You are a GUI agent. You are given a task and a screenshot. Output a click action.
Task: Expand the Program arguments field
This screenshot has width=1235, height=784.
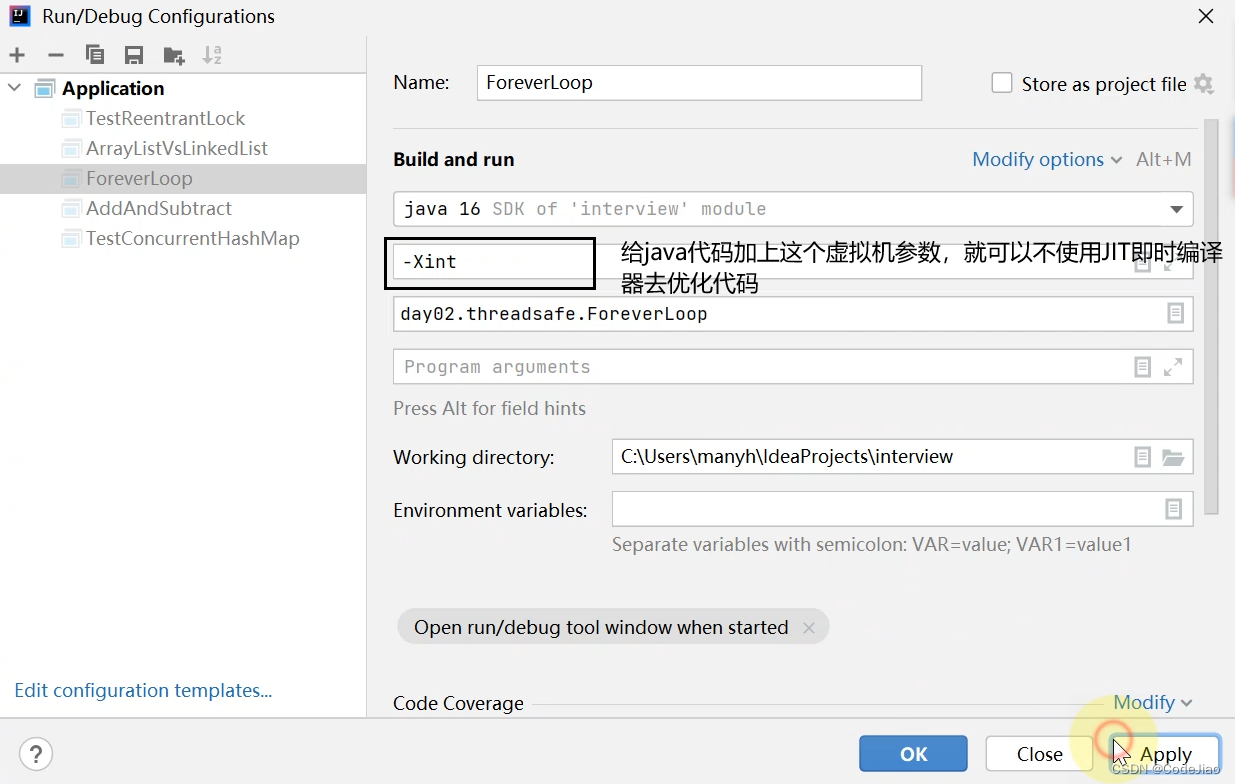click(1170, 366)
